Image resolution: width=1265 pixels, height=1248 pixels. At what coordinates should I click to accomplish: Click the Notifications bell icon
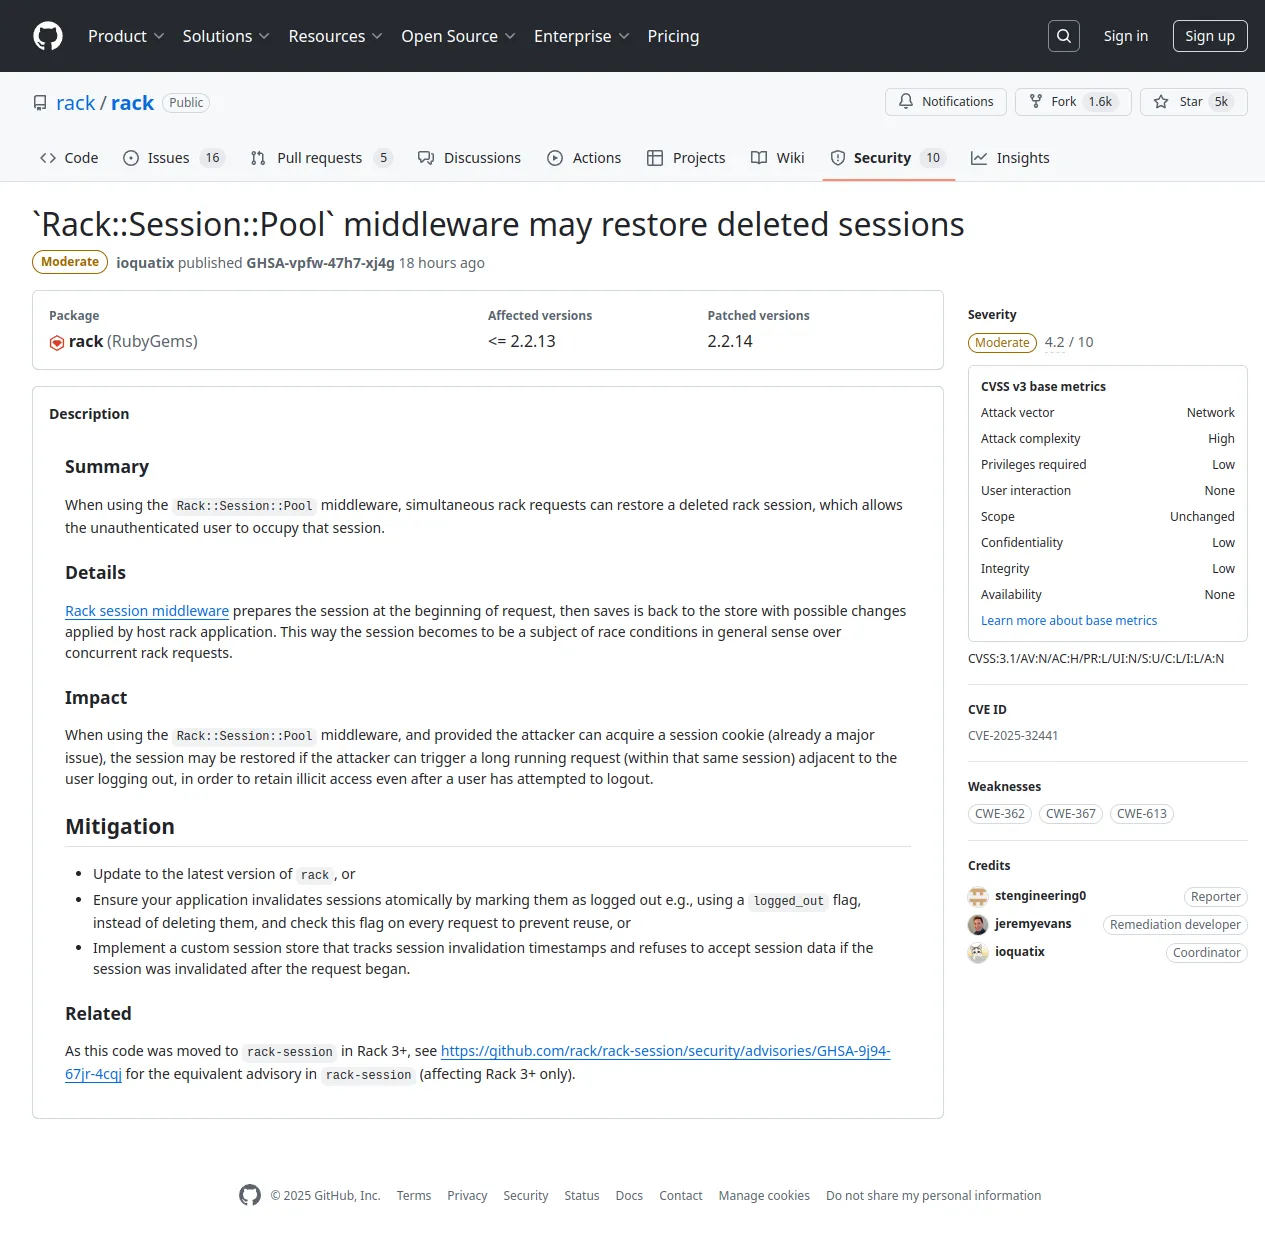(906, 102)
